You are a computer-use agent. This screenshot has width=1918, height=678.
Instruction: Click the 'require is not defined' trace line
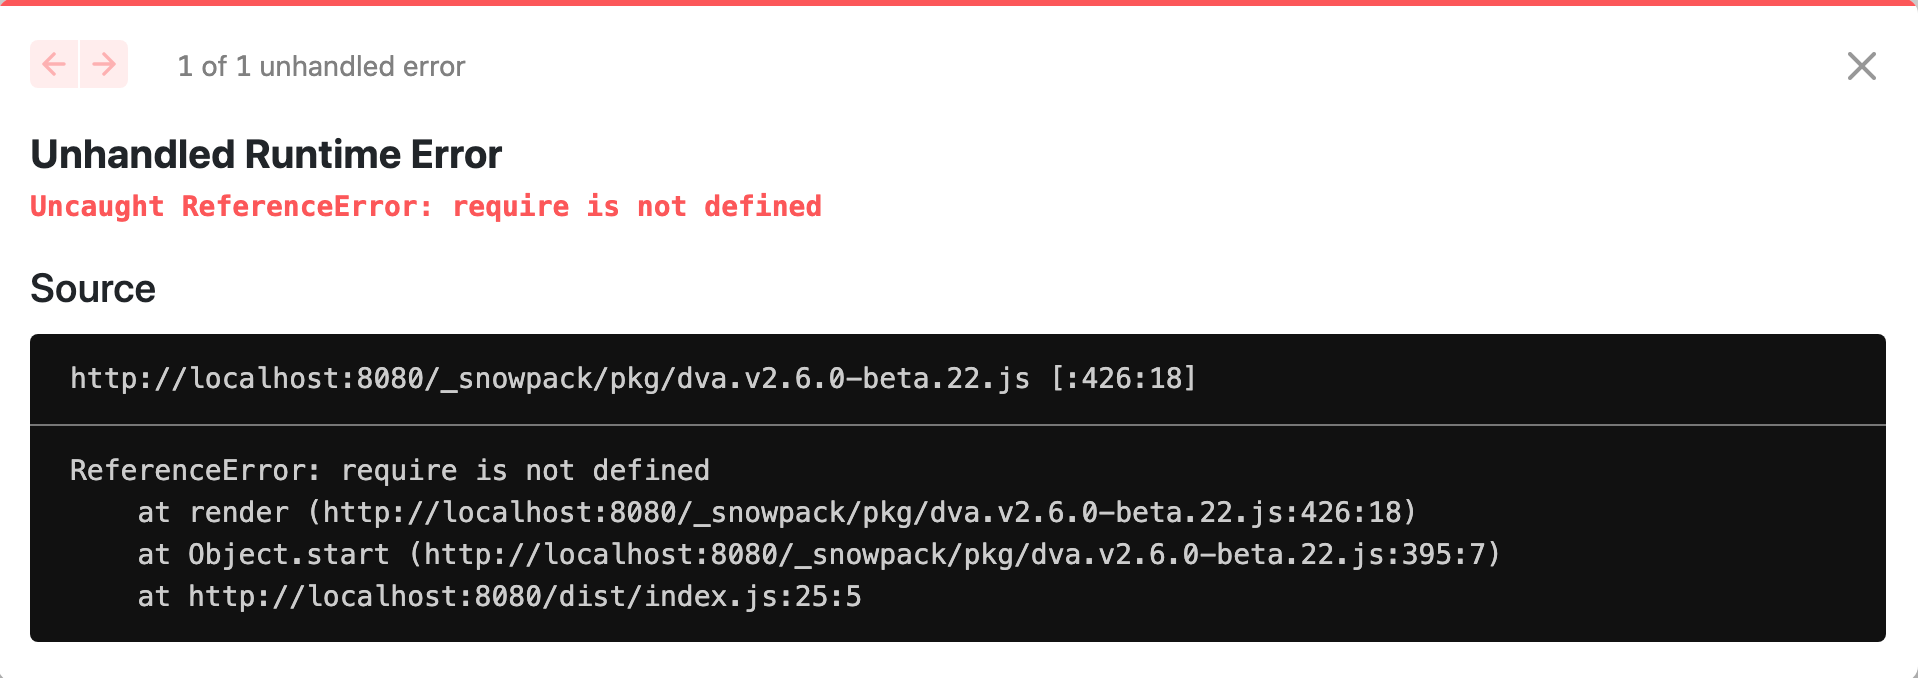[x=388, y=470]
